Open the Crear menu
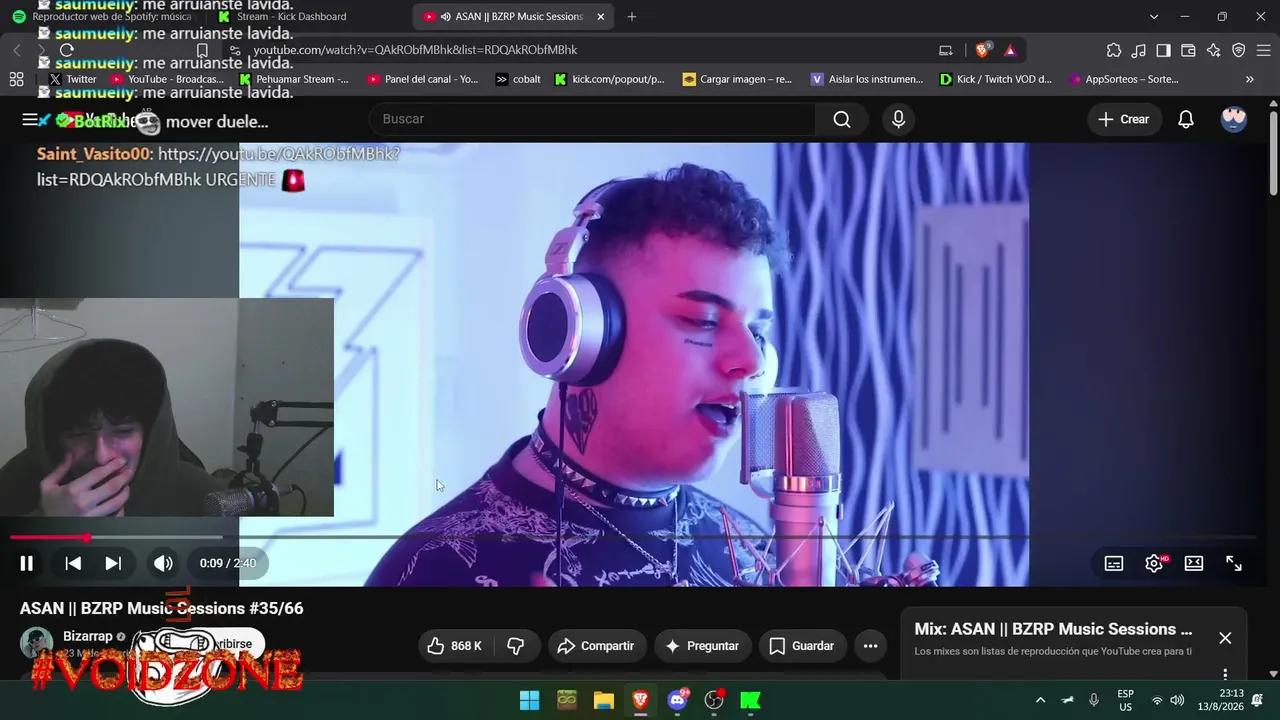 pos(1124,119)
